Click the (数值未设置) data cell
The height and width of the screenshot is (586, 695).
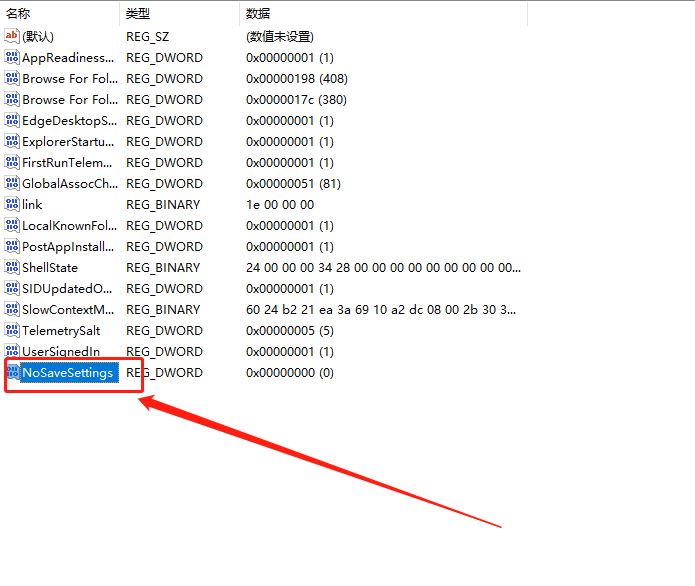(280, 36)
